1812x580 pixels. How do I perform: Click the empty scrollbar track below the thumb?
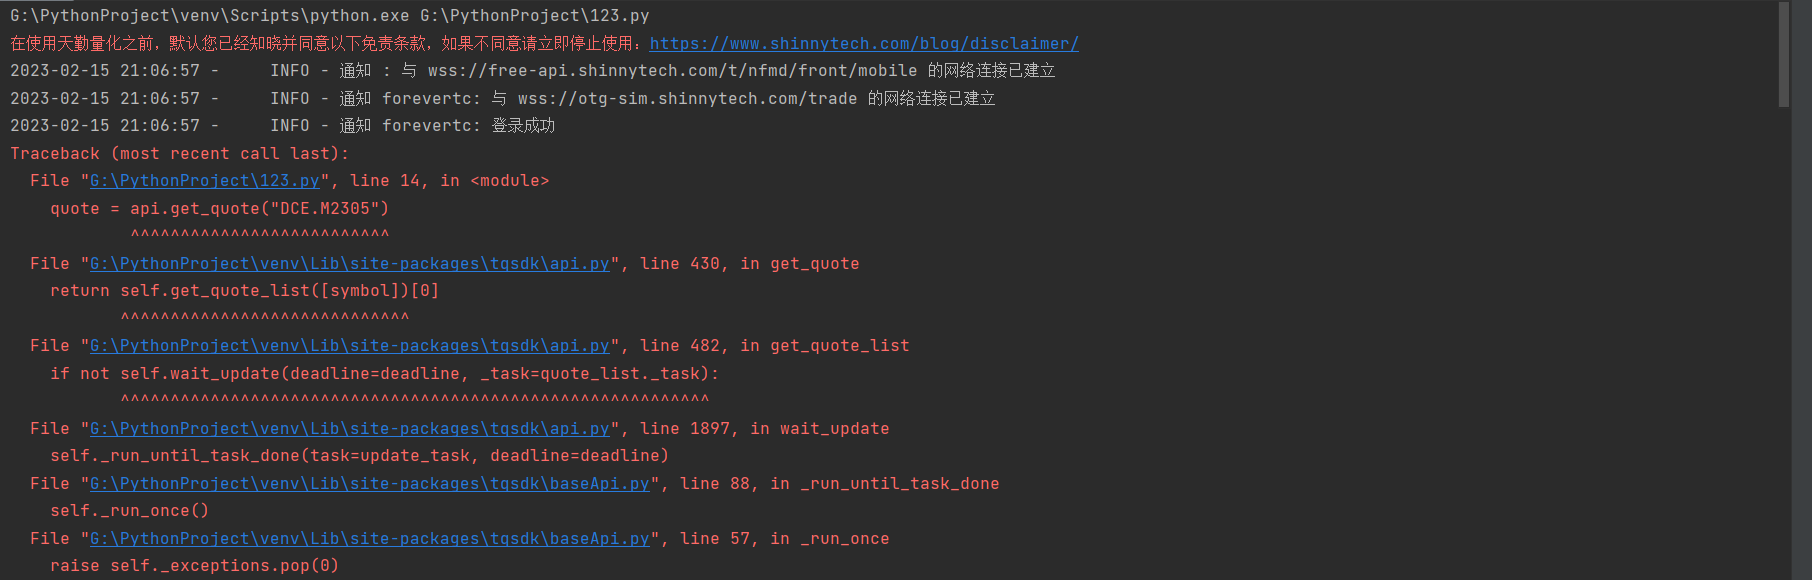(1784, 340)
